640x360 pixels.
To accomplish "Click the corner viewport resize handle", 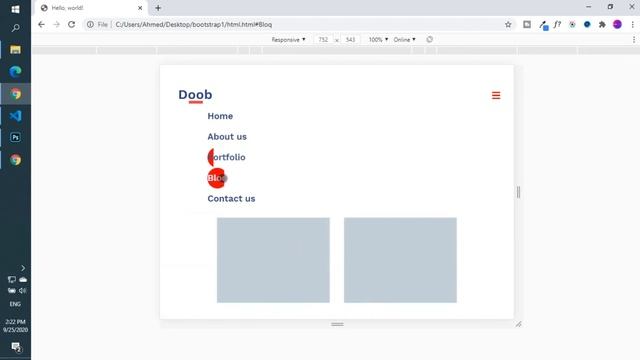I will 518,324.
